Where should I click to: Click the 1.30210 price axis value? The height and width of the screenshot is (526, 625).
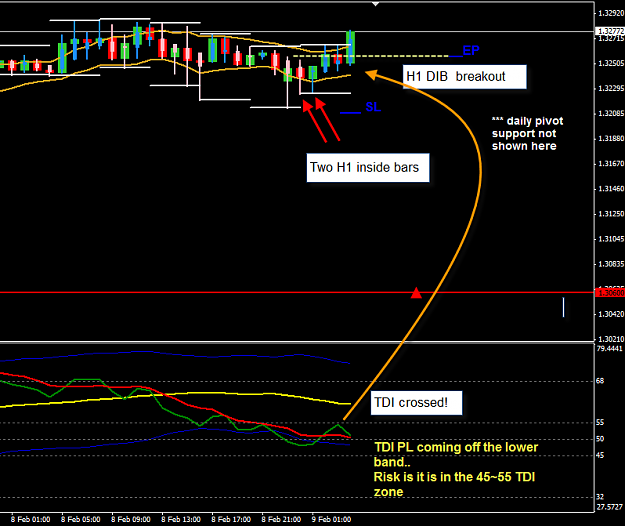point(611,340)
